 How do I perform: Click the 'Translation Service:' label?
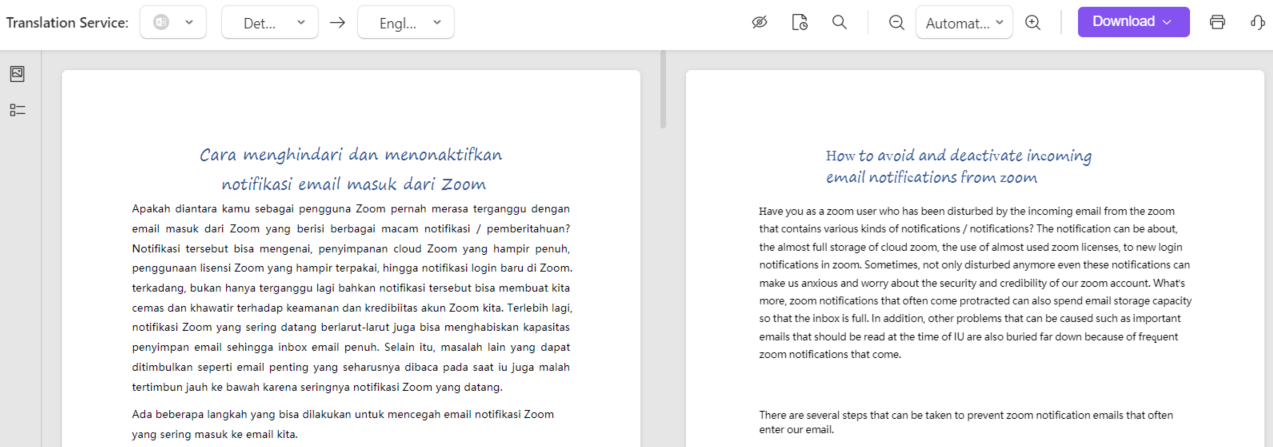click(67, 22)
